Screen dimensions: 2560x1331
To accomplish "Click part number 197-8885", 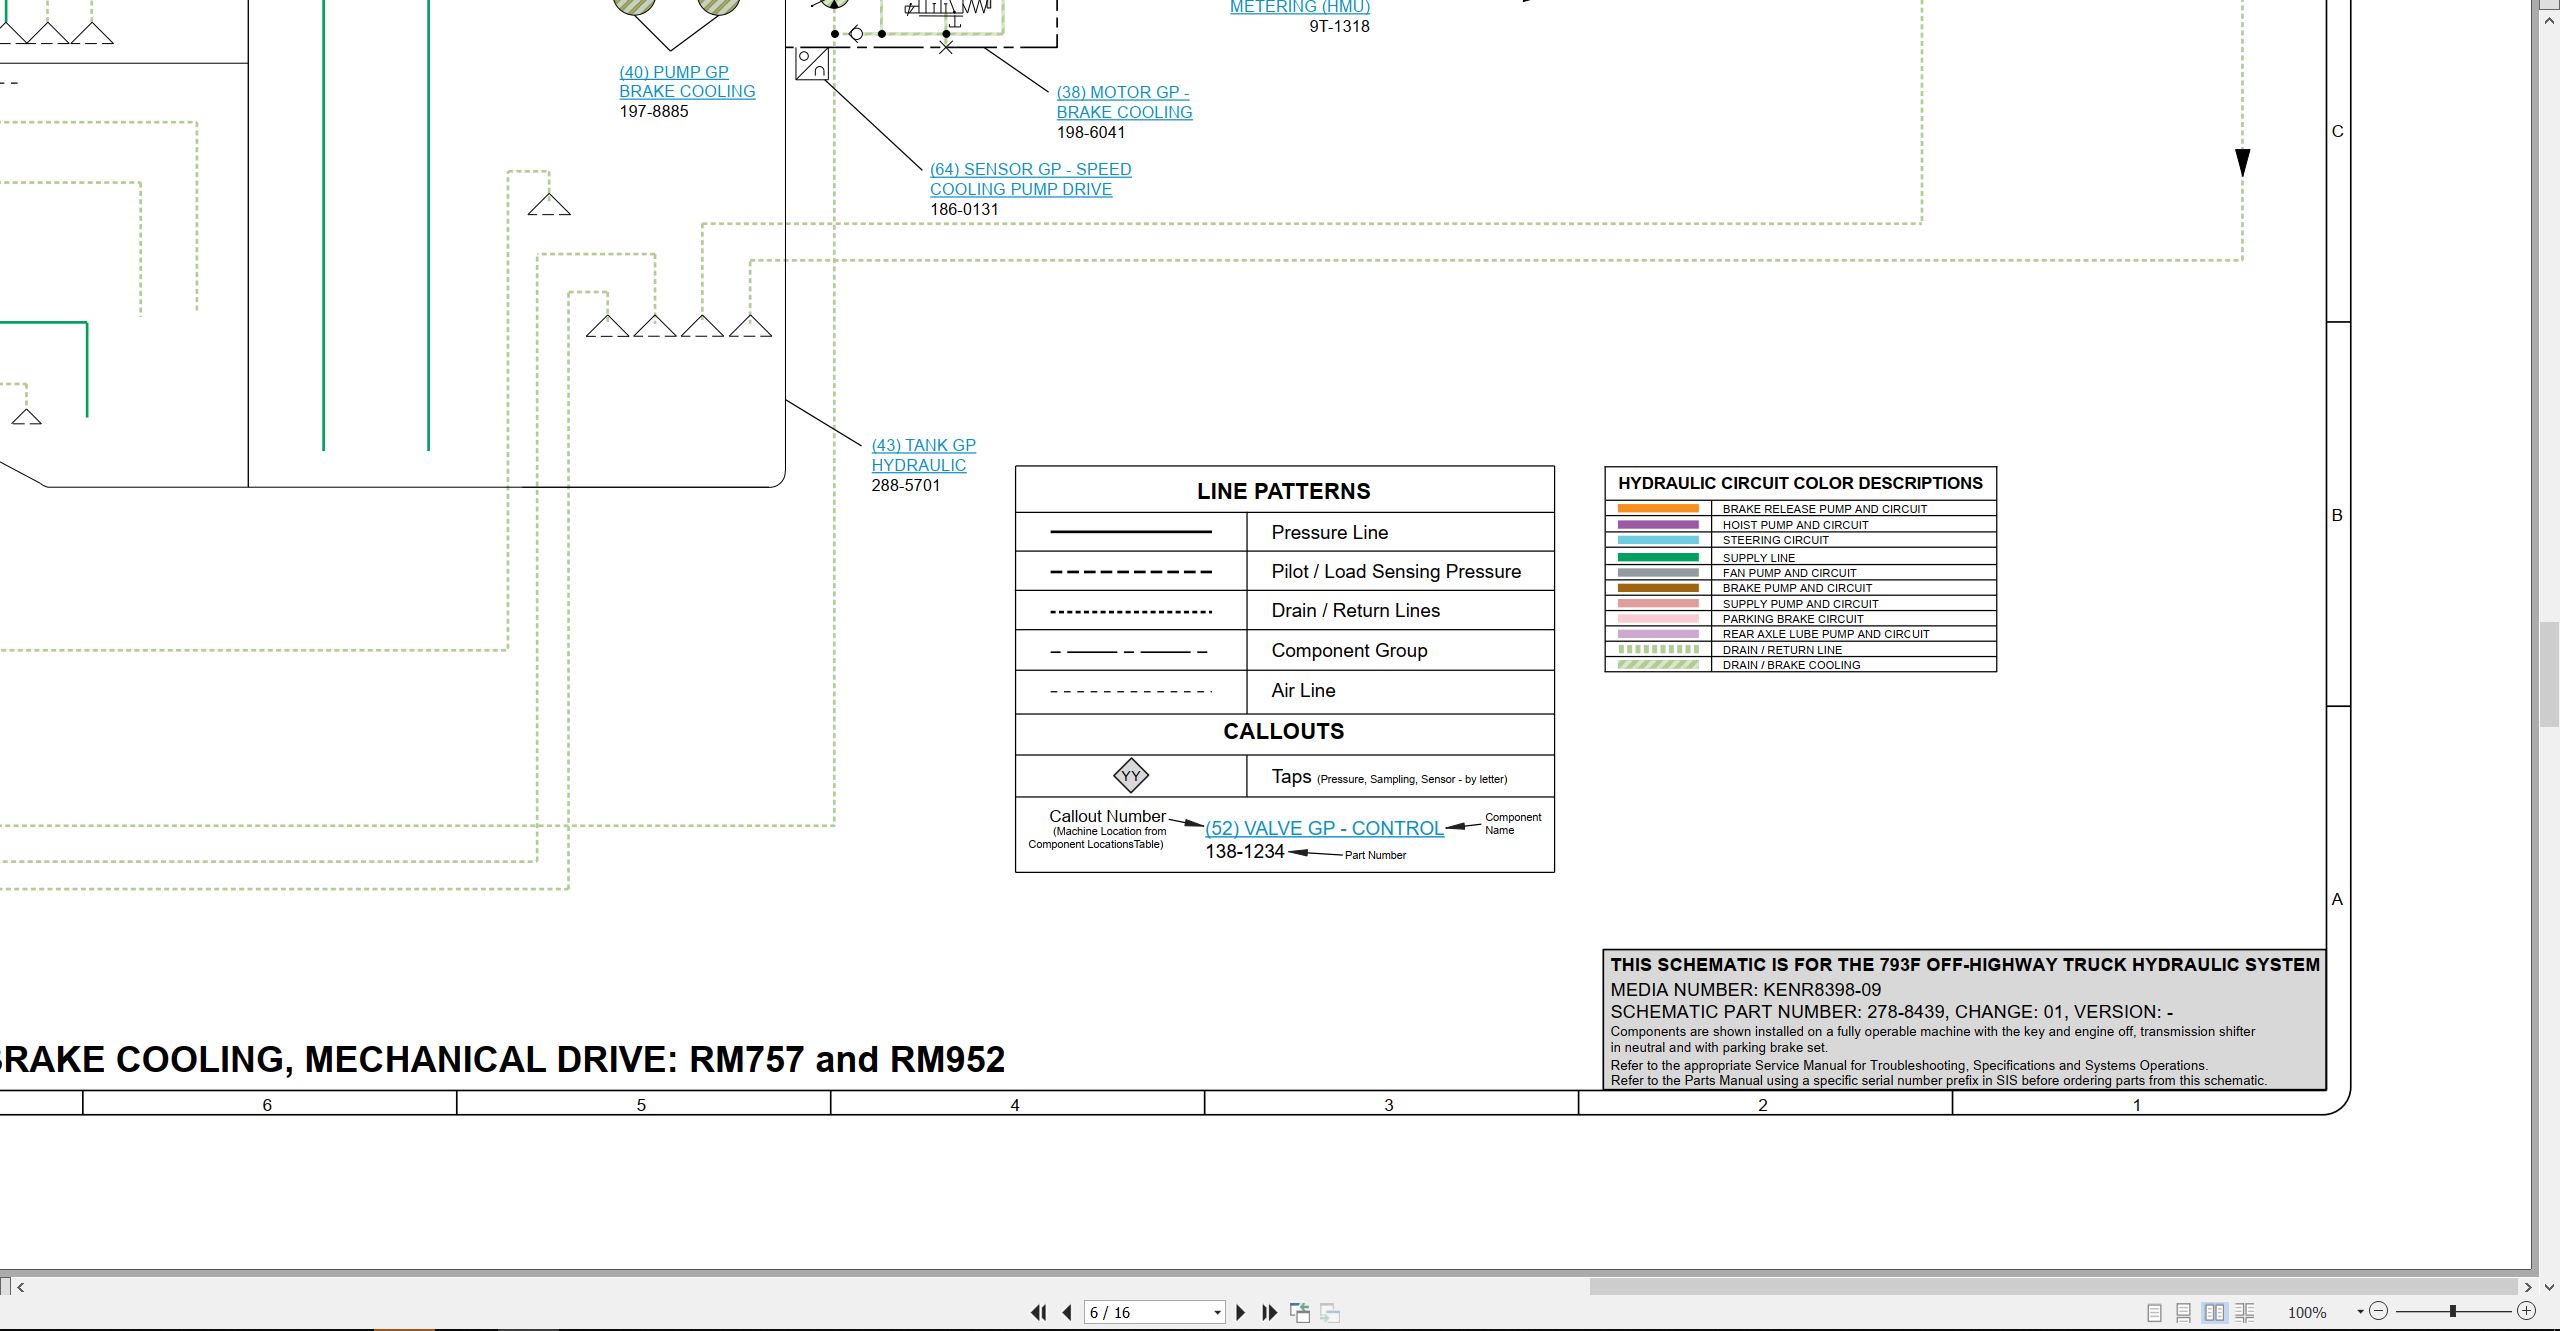I will pos(654,111).
